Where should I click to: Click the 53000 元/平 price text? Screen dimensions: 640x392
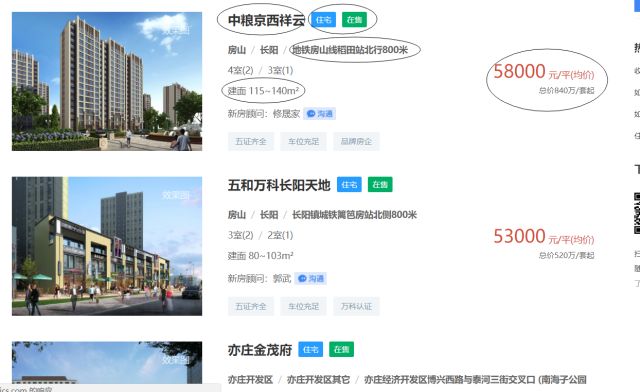pyautogui.click(x=544, y=237)
